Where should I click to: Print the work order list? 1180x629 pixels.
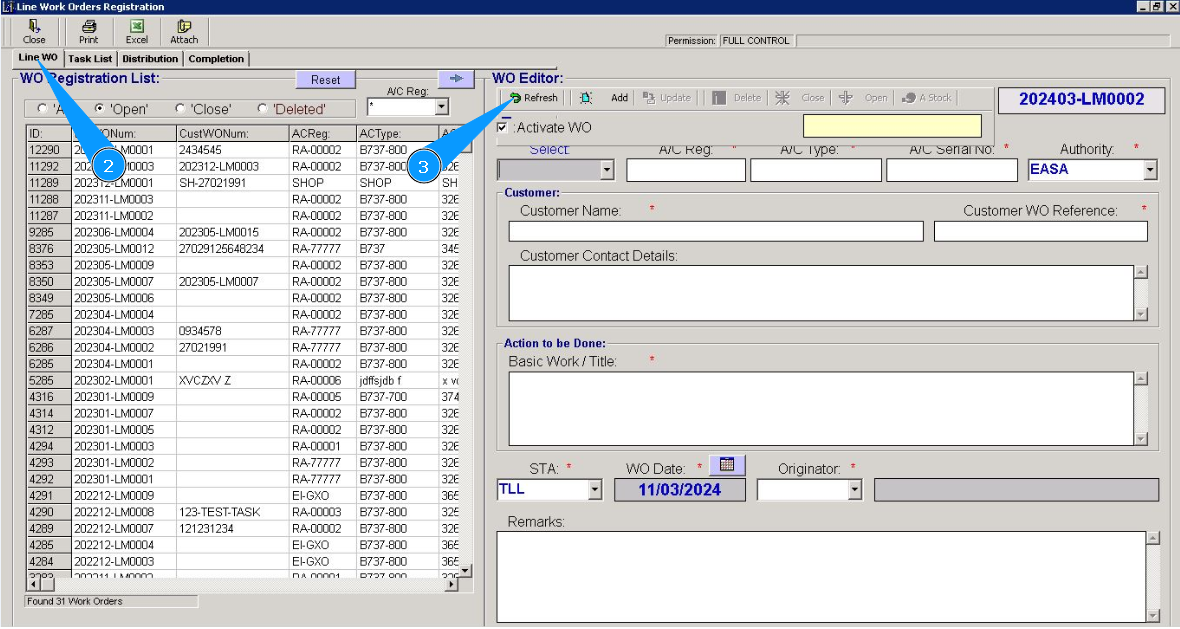[x=89, y=31]
